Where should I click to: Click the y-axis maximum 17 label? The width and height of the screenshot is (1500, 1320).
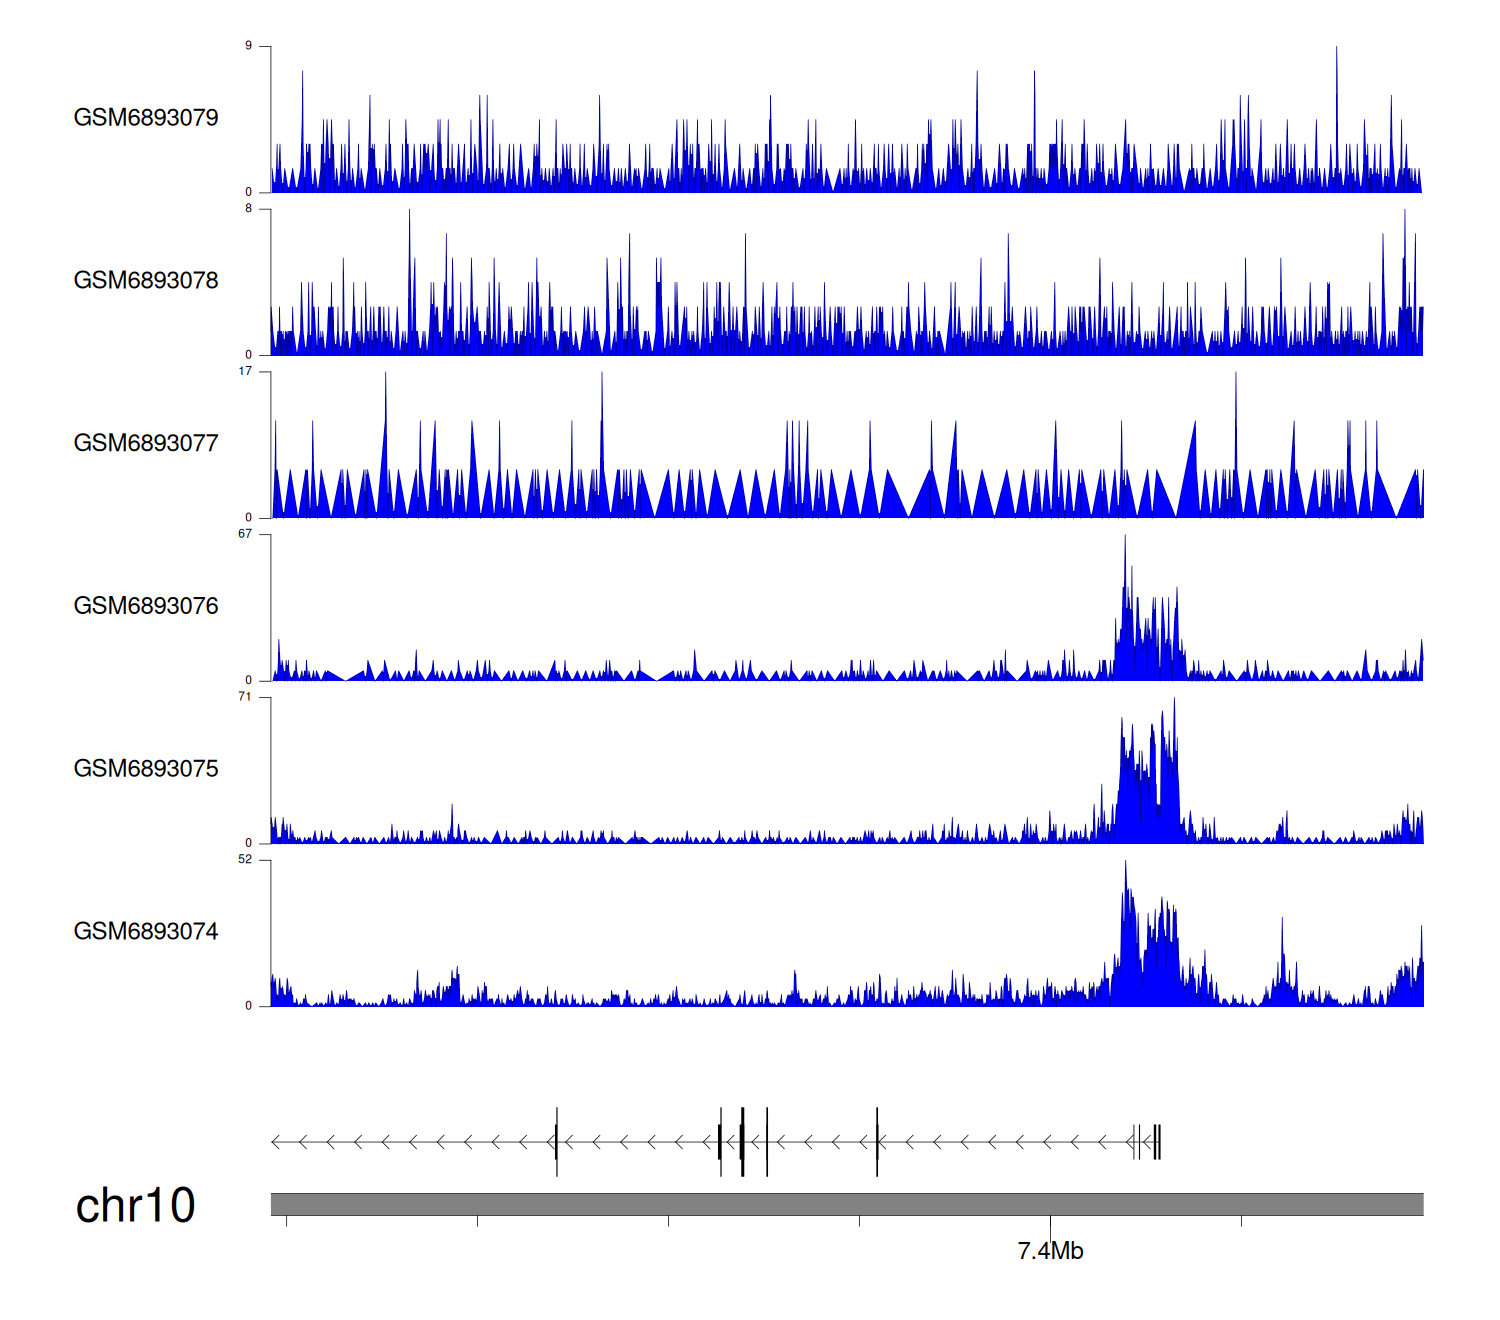(x=245, y=371)
